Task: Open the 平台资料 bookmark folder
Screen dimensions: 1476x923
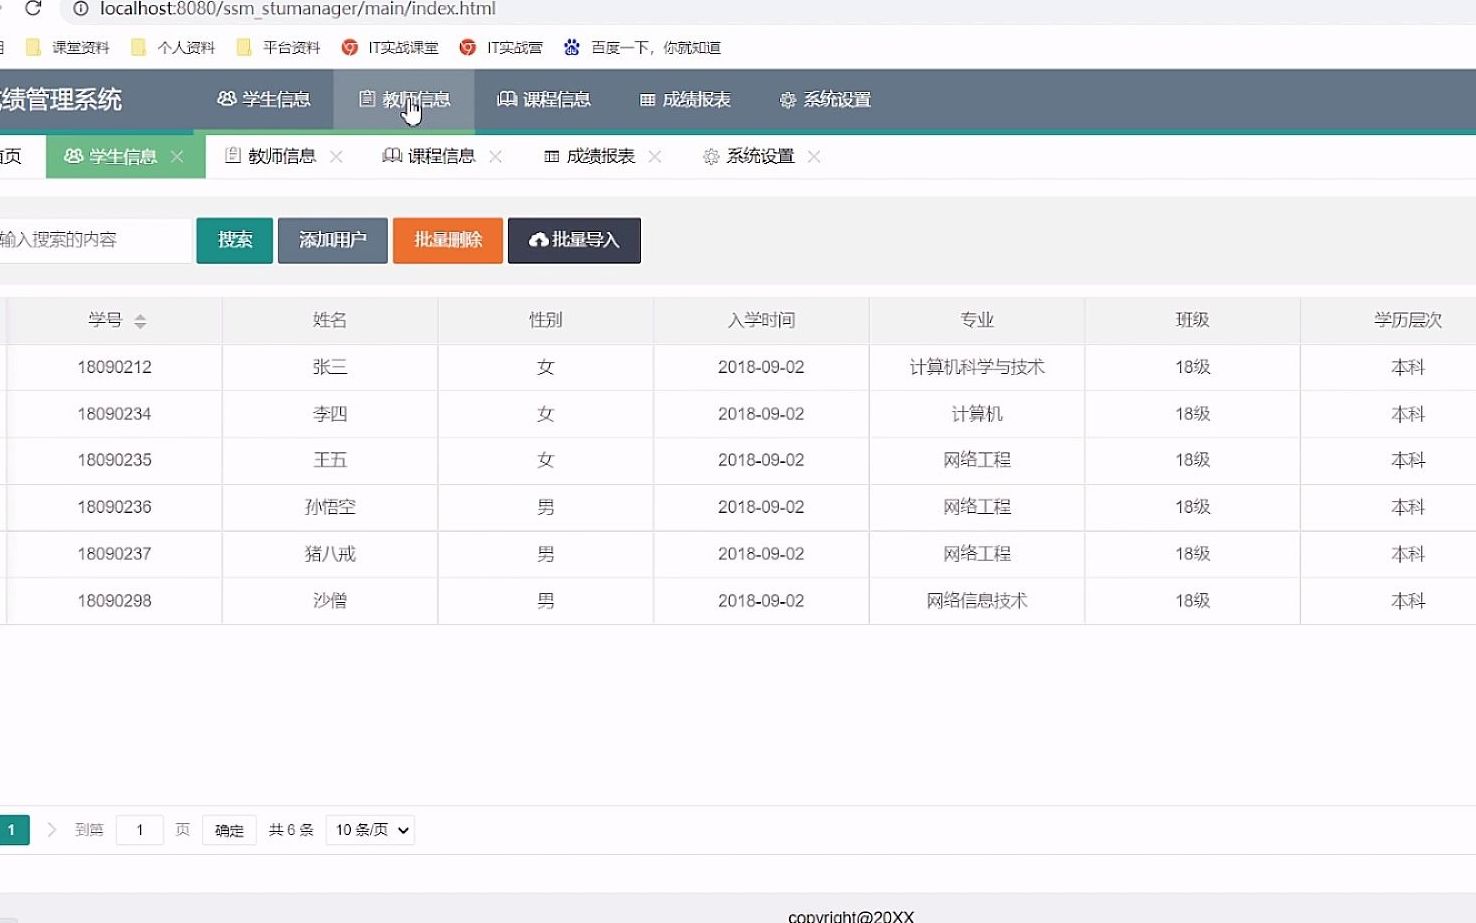Action: pyautogui.click(x=278, y=47)
